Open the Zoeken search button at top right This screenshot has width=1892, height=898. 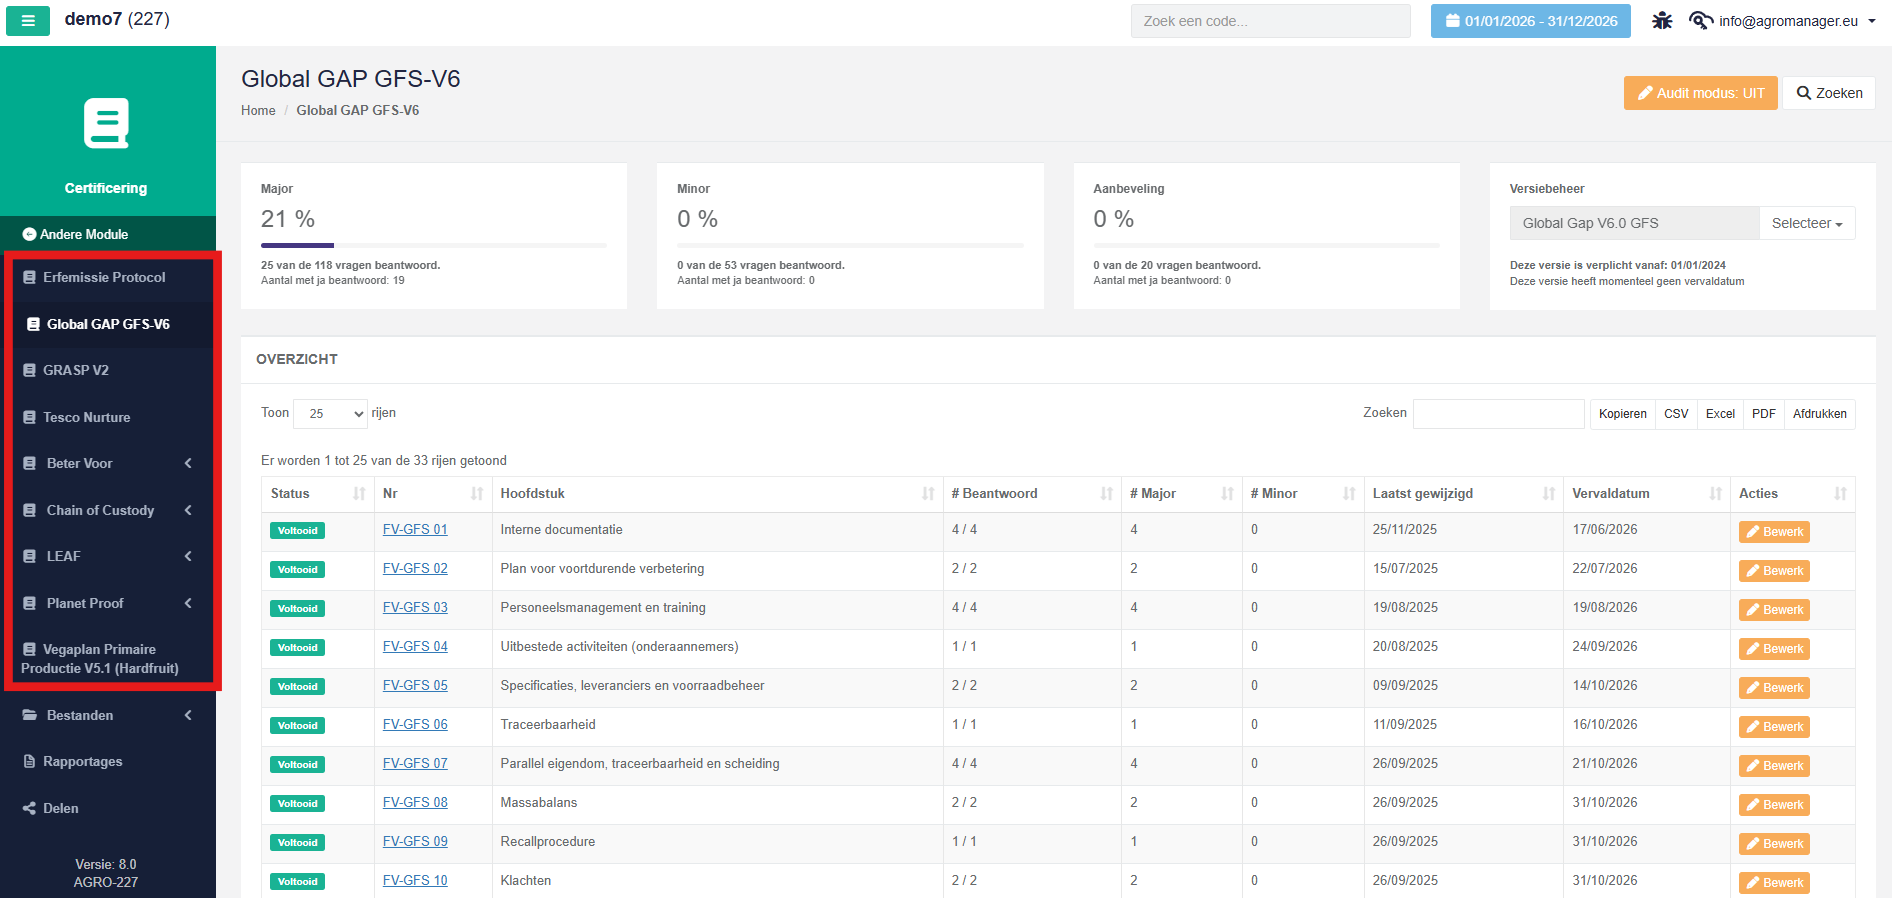coord(1829,93)
